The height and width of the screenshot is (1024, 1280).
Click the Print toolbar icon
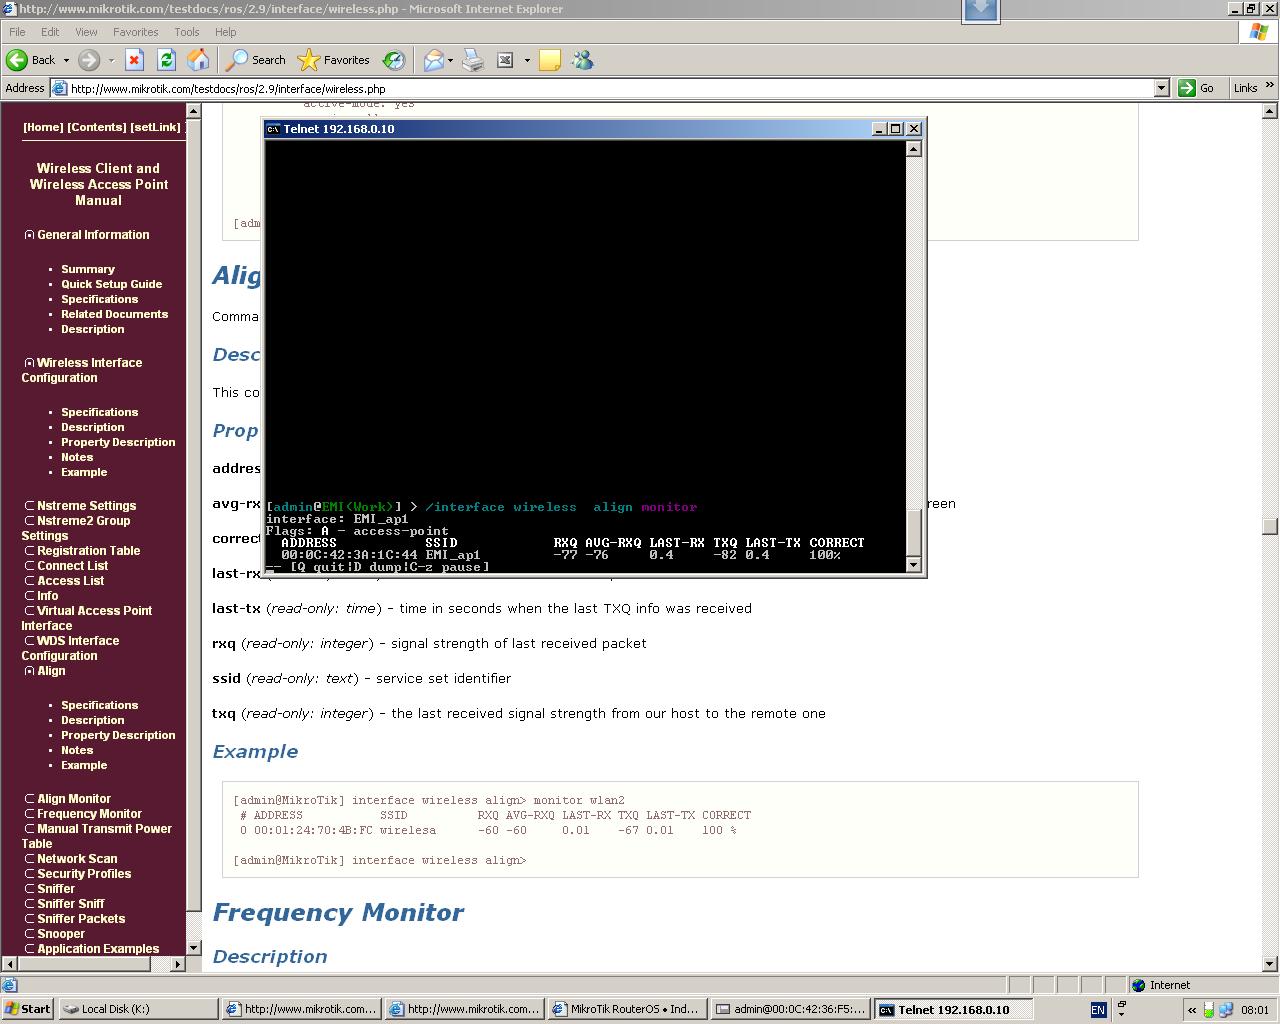click(473, 60)
